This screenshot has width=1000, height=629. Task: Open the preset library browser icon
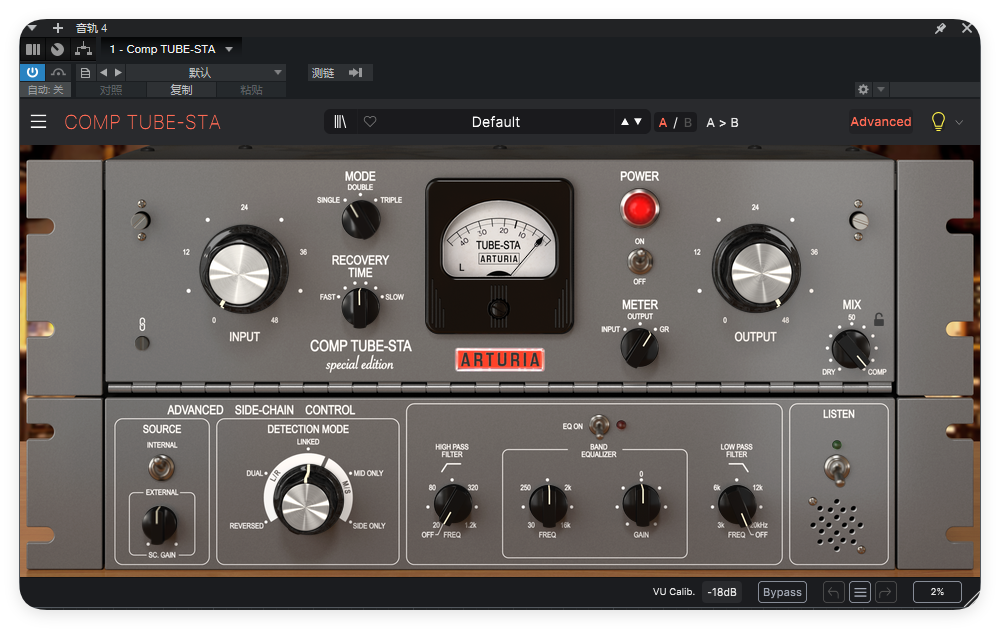[x=340, y=122]
